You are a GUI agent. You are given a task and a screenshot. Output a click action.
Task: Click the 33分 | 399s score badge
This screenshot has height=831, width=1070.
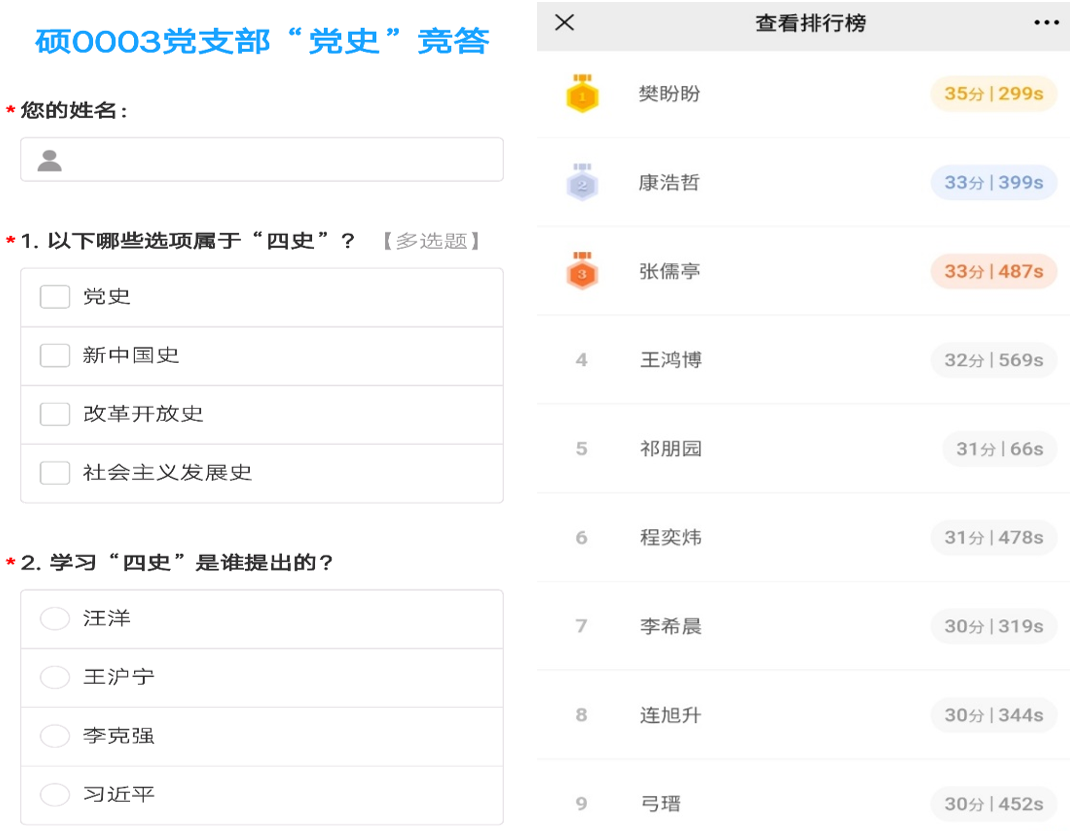pos(993,183)
